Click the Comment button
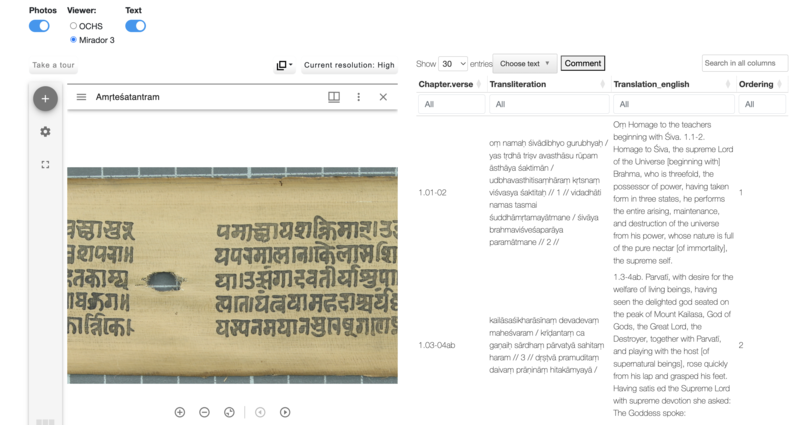 point(583,63)
